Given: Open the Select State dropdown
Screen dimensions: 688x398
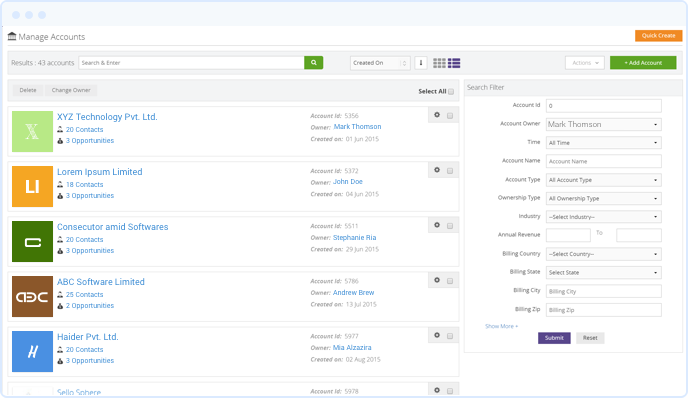Looking at the screenshot, I should (x=603, y=273).
